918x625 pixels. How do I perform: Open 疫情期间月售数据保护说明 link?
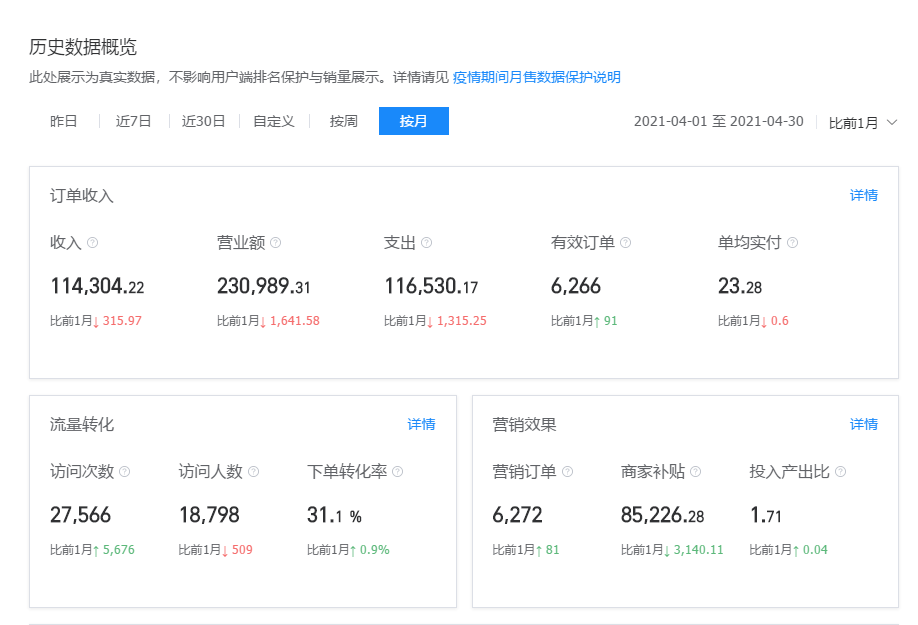536,77
